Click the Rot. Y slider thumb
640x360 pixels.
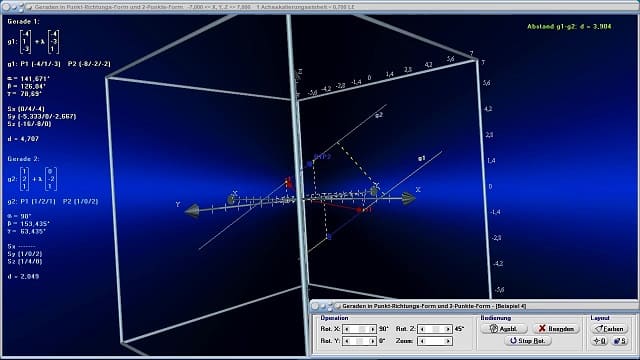tap(360, 341)
